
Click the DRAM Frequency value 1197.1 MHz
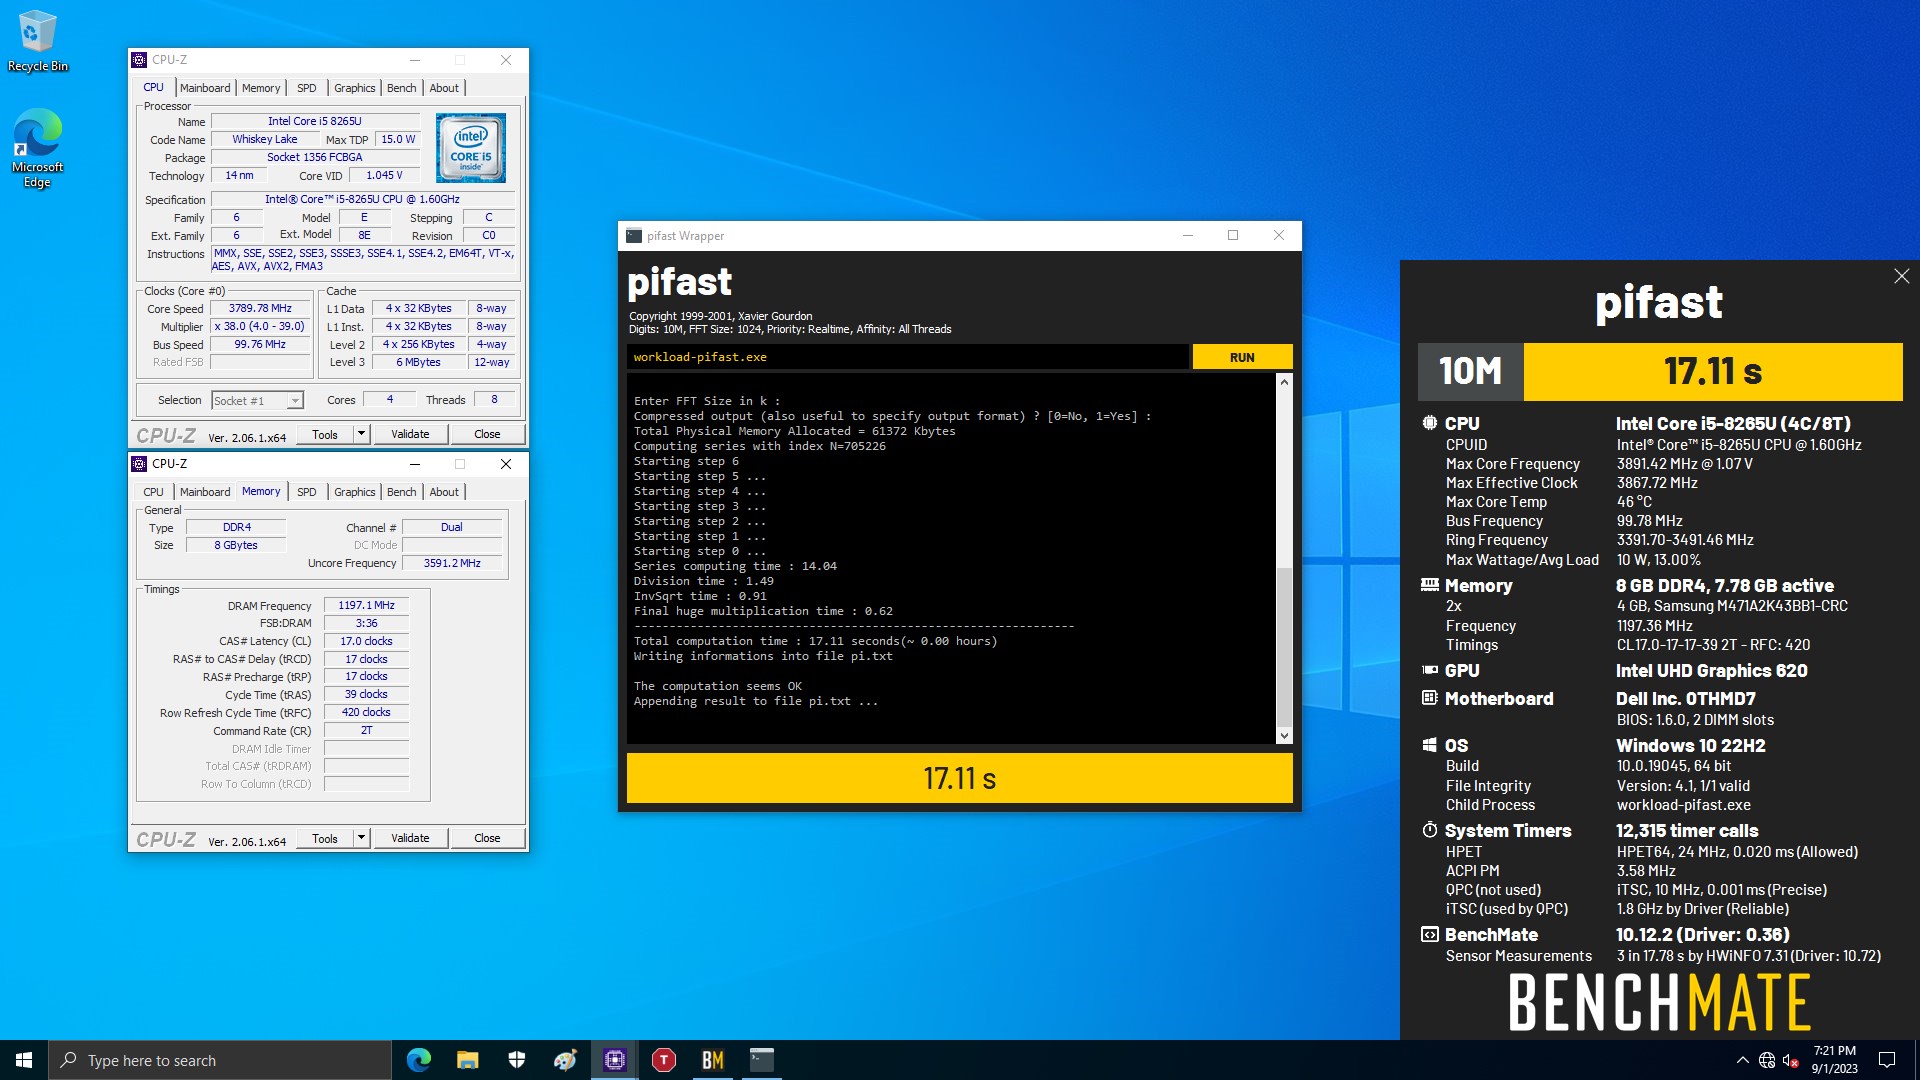pos(366,605)
